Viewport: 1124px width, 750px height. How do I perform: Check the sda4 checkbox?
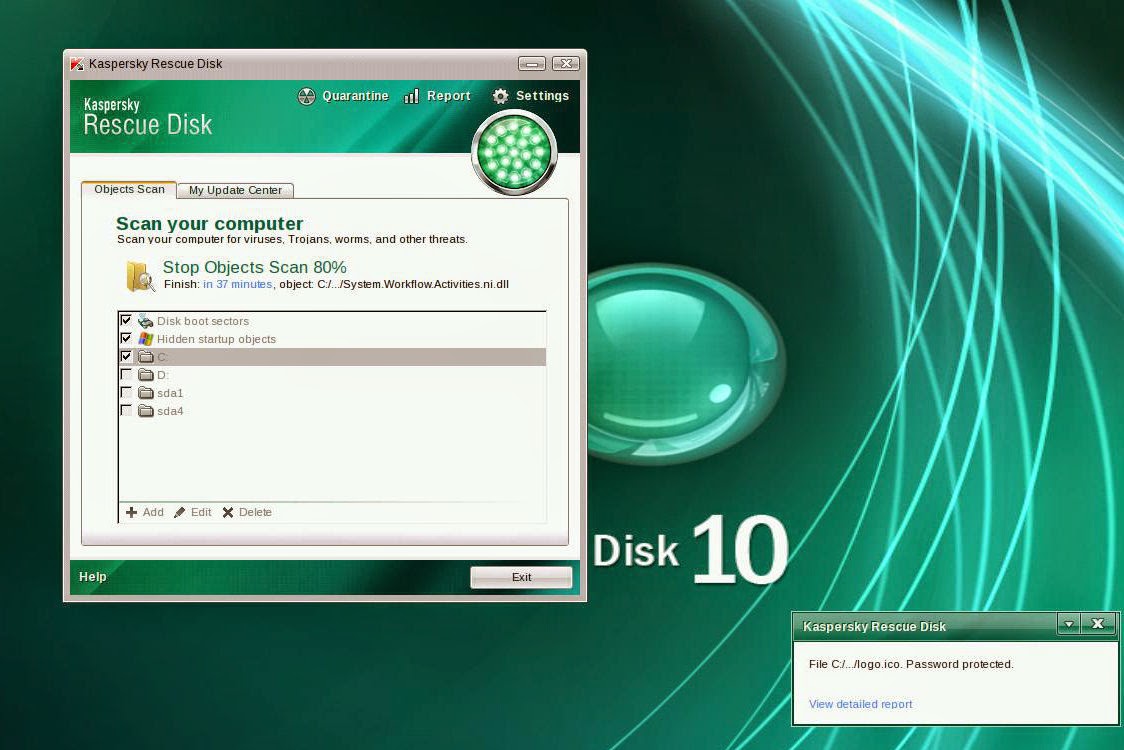pos(126,410)
